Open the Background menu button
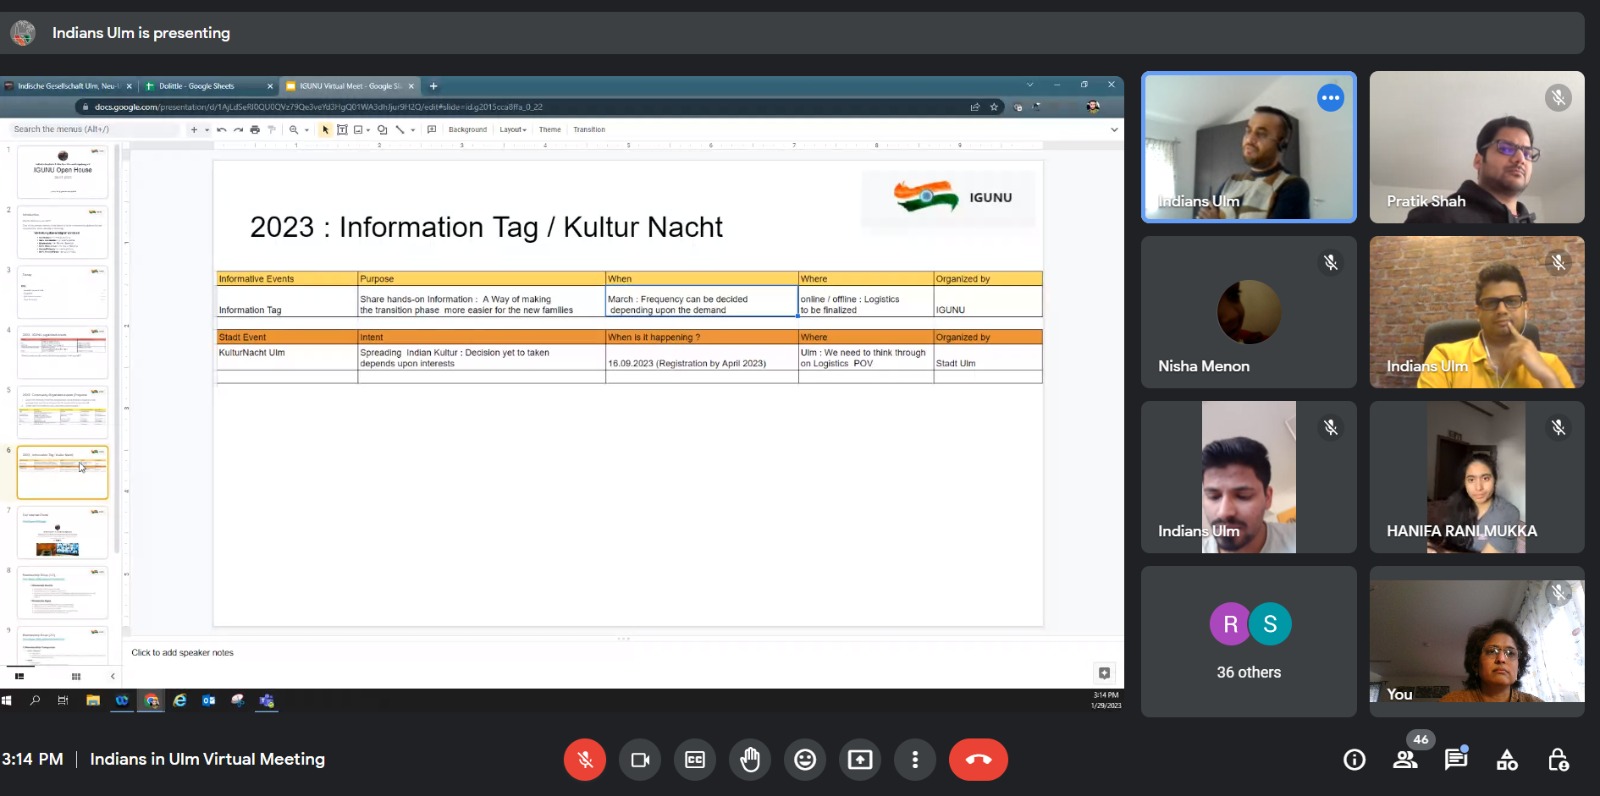The width and height of the screenshot is (1600, 796). coord(468,129)
